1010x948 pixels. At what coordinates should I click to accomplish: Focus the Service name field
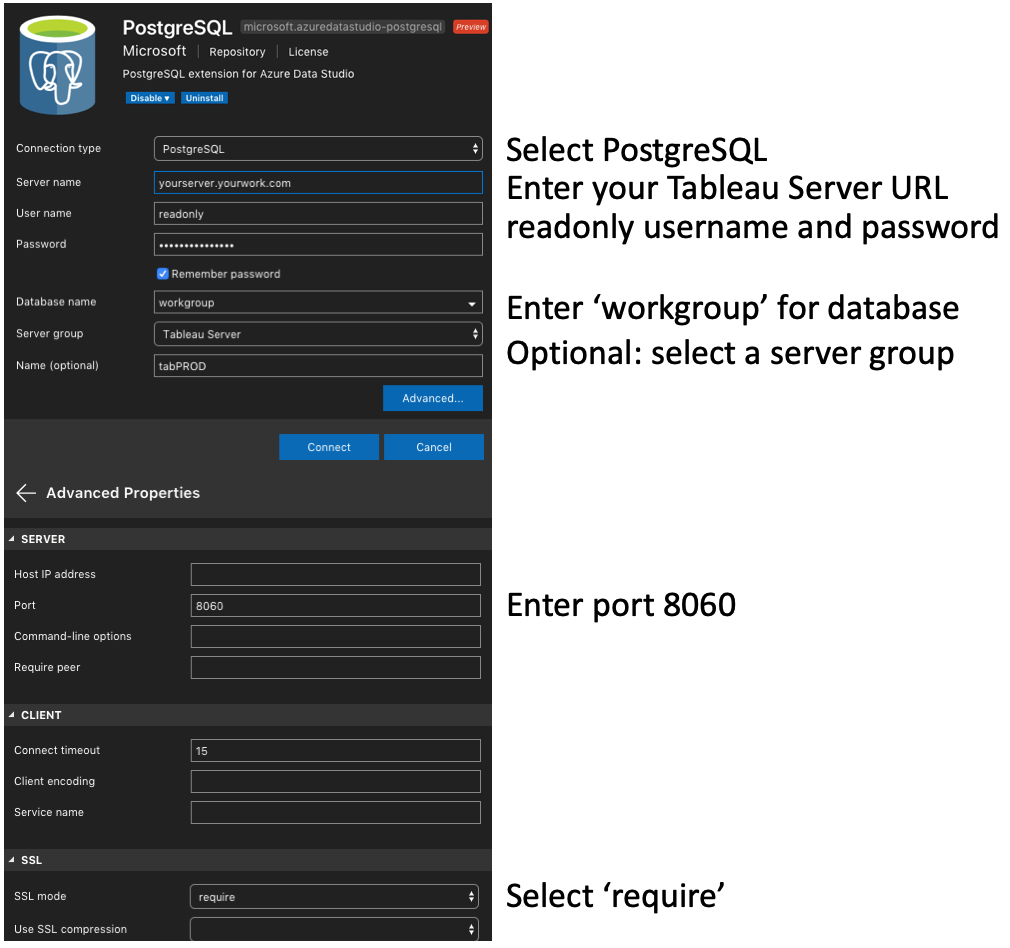point(336,813)
